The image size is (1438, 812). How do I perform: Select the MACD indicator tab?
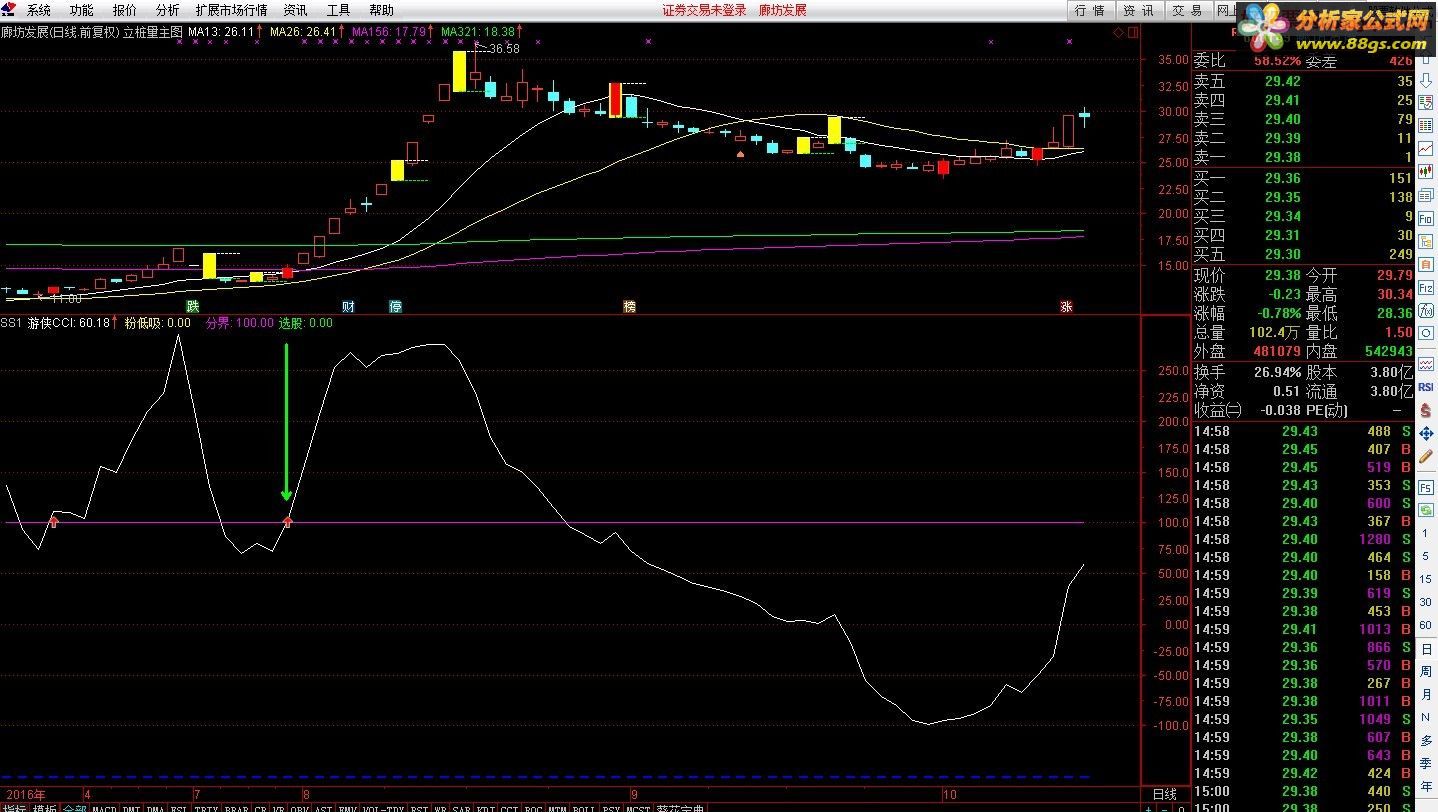[104, 805]
